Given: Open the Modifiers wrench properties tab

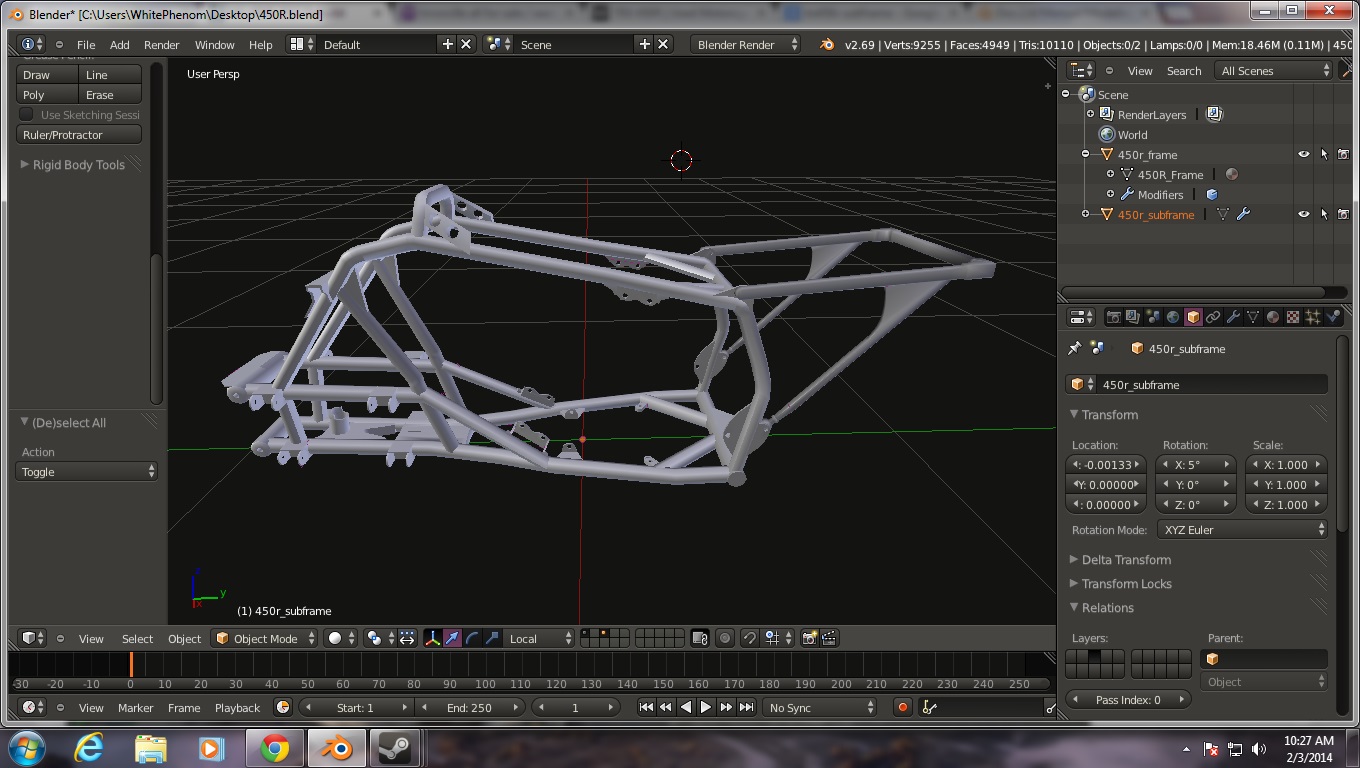Looking at the screenshot, I should tap(1233, 317).
